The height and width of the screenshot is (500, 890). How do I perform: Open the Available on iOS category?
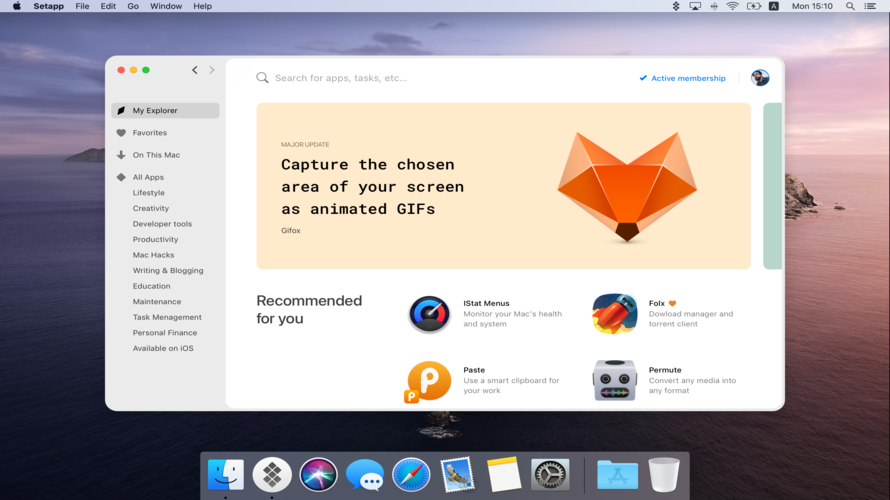coord(163,348)
